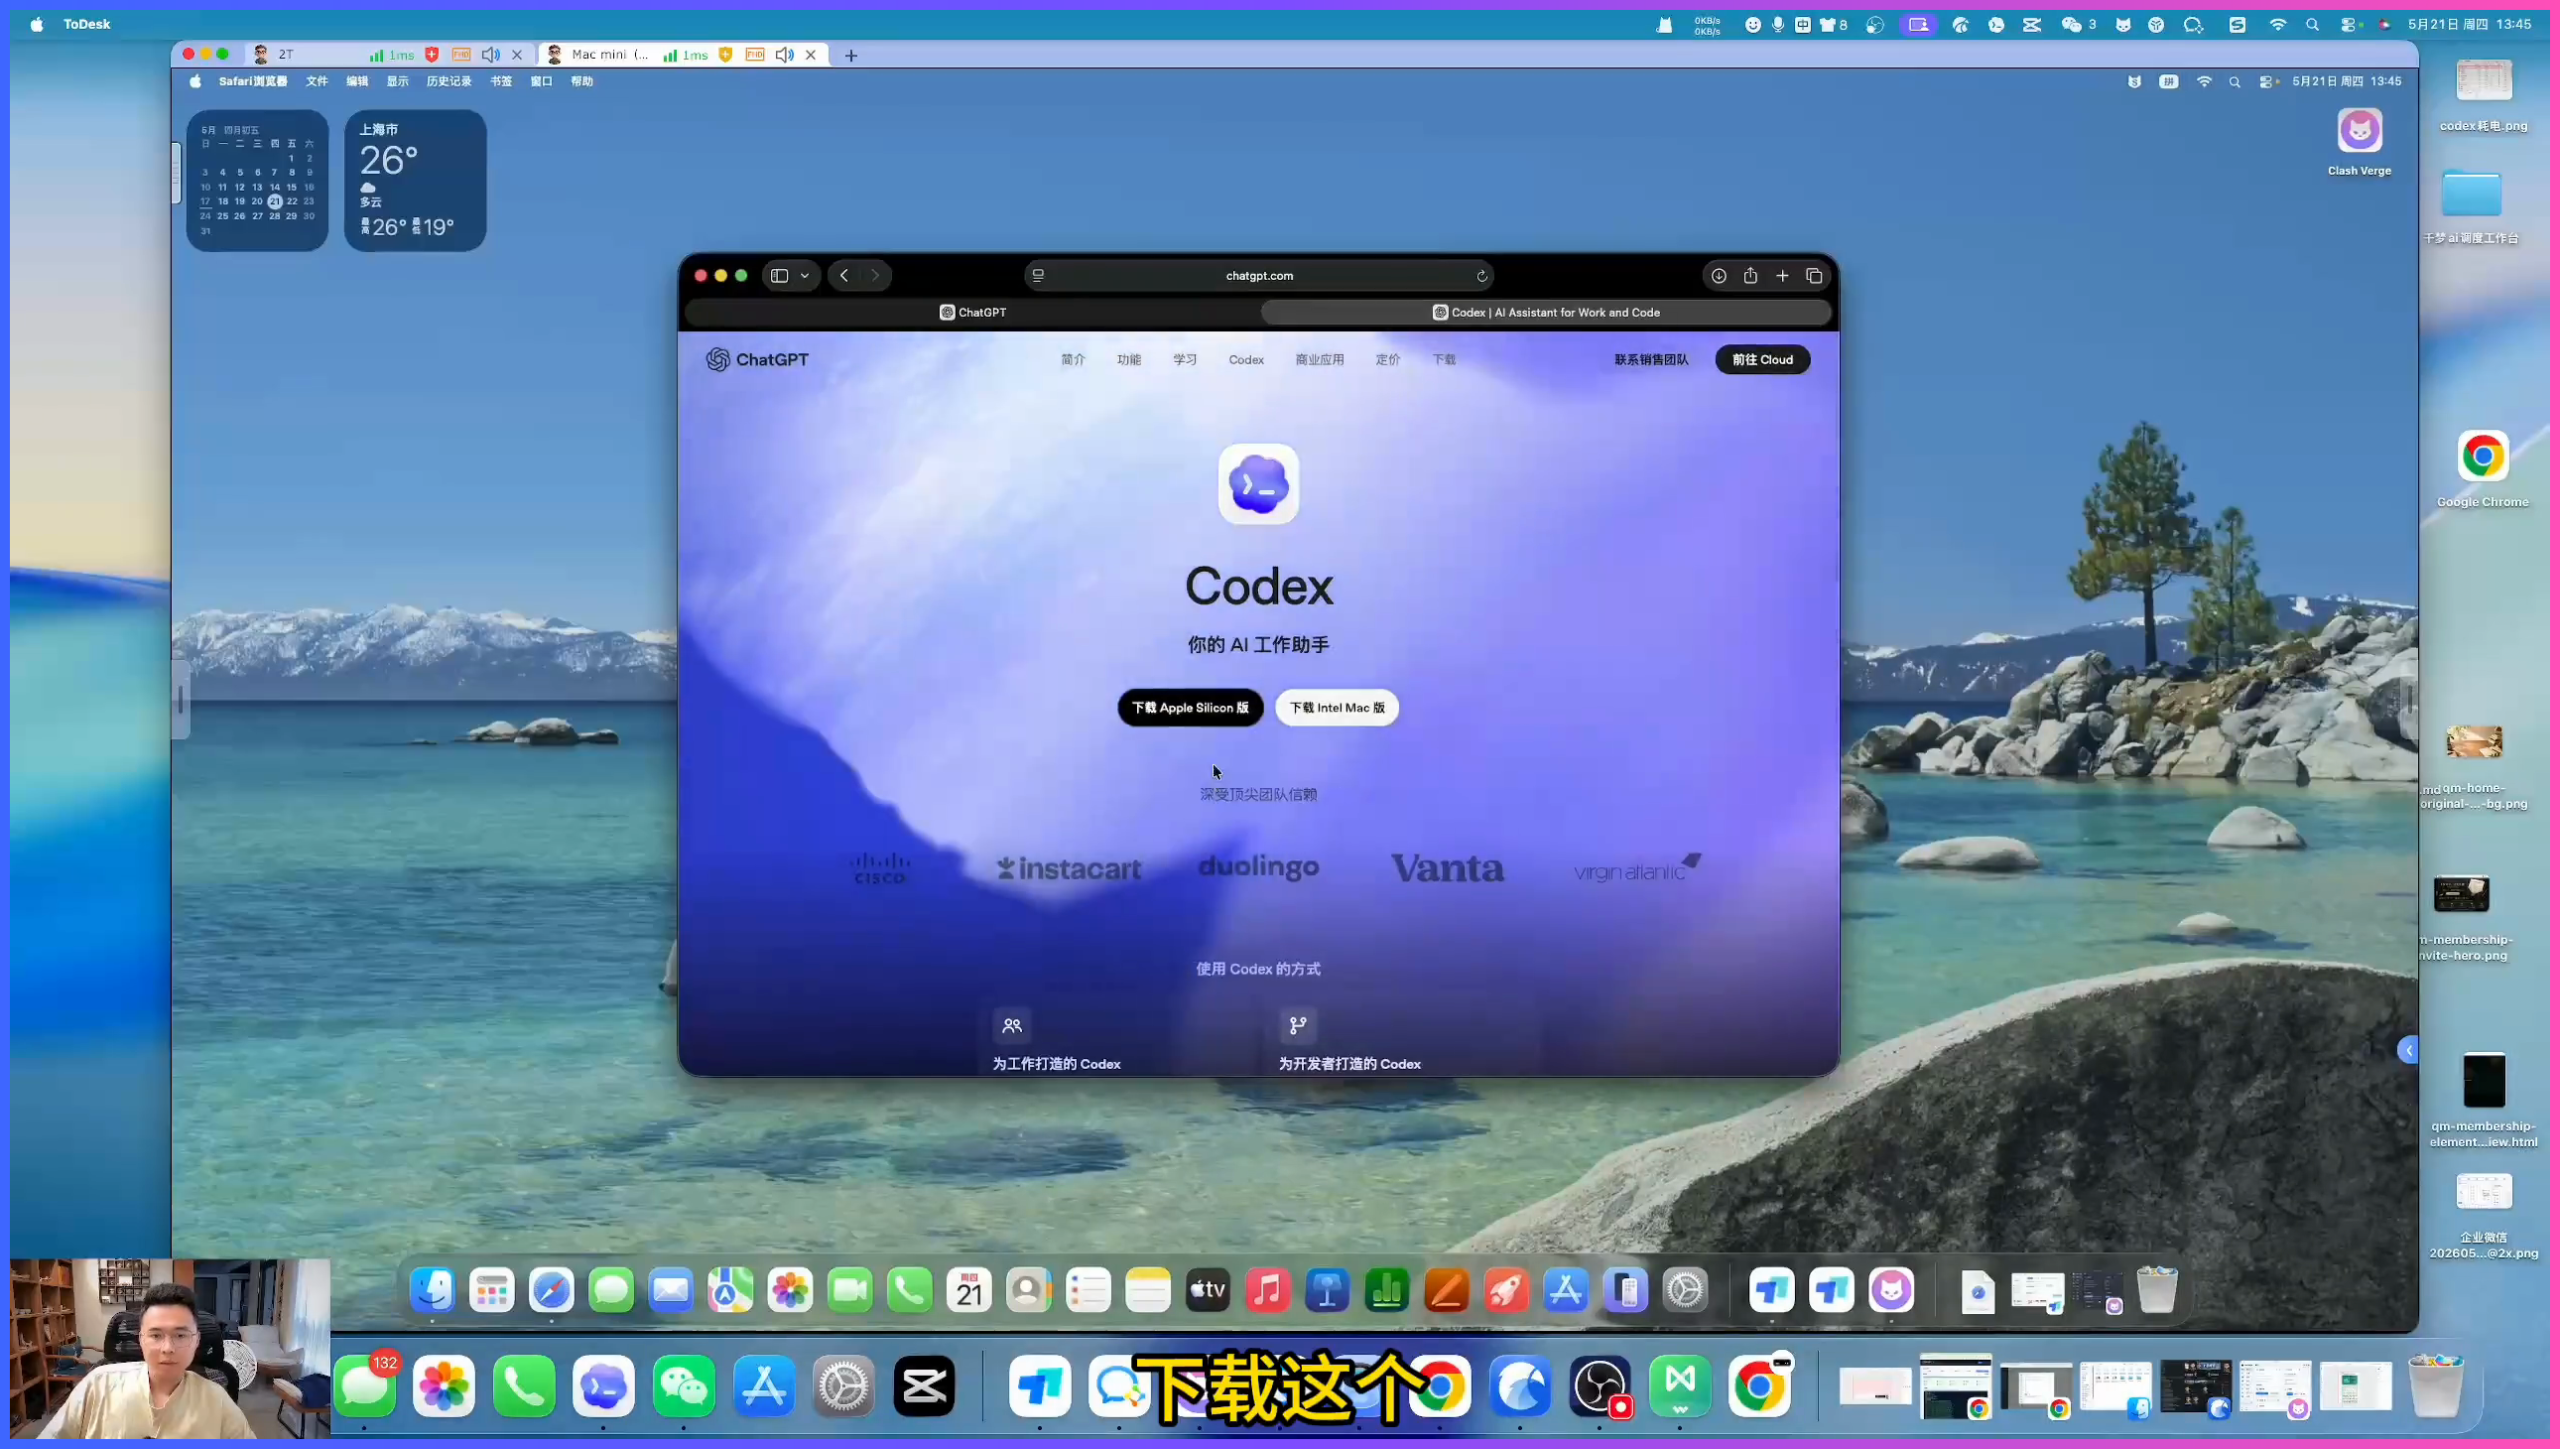Open Launchpad in the remote Dock
Image resolution: width=2560 pixels, height=1449 pixels.
point(492,1290)
